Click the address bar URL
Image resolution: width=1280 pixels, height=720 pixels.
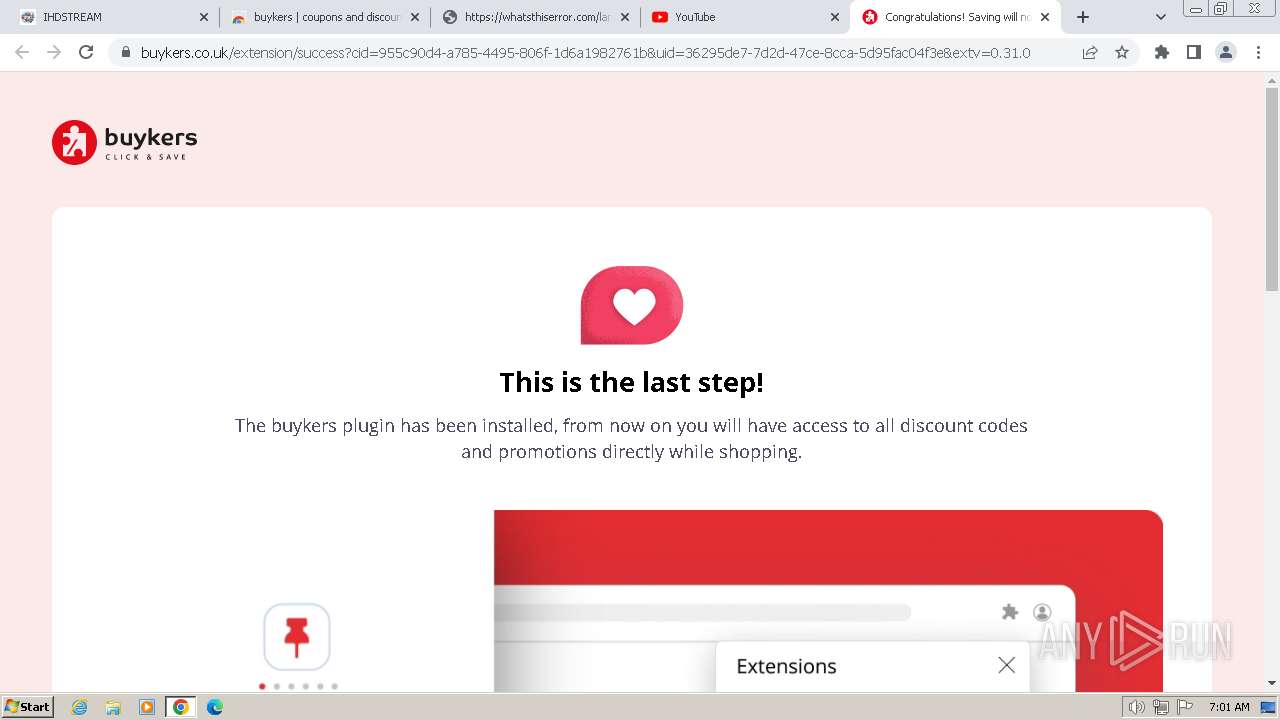coord(585,52)
